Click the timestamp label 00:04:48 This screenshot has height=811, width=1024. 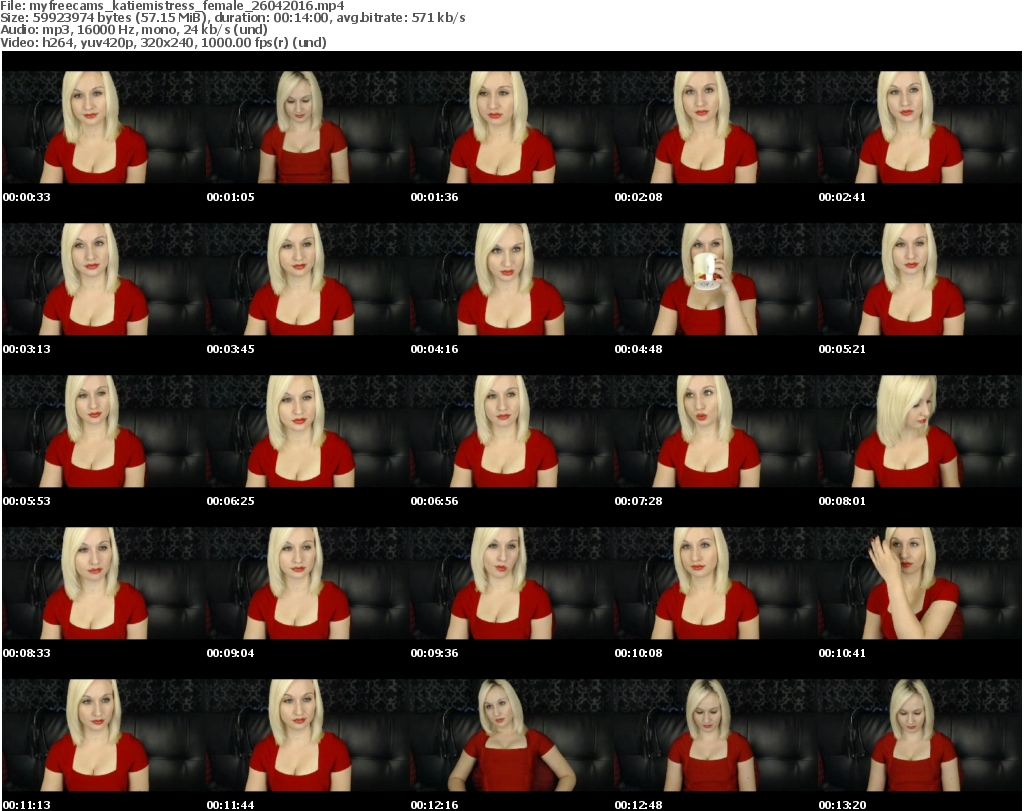click(638, 349)
